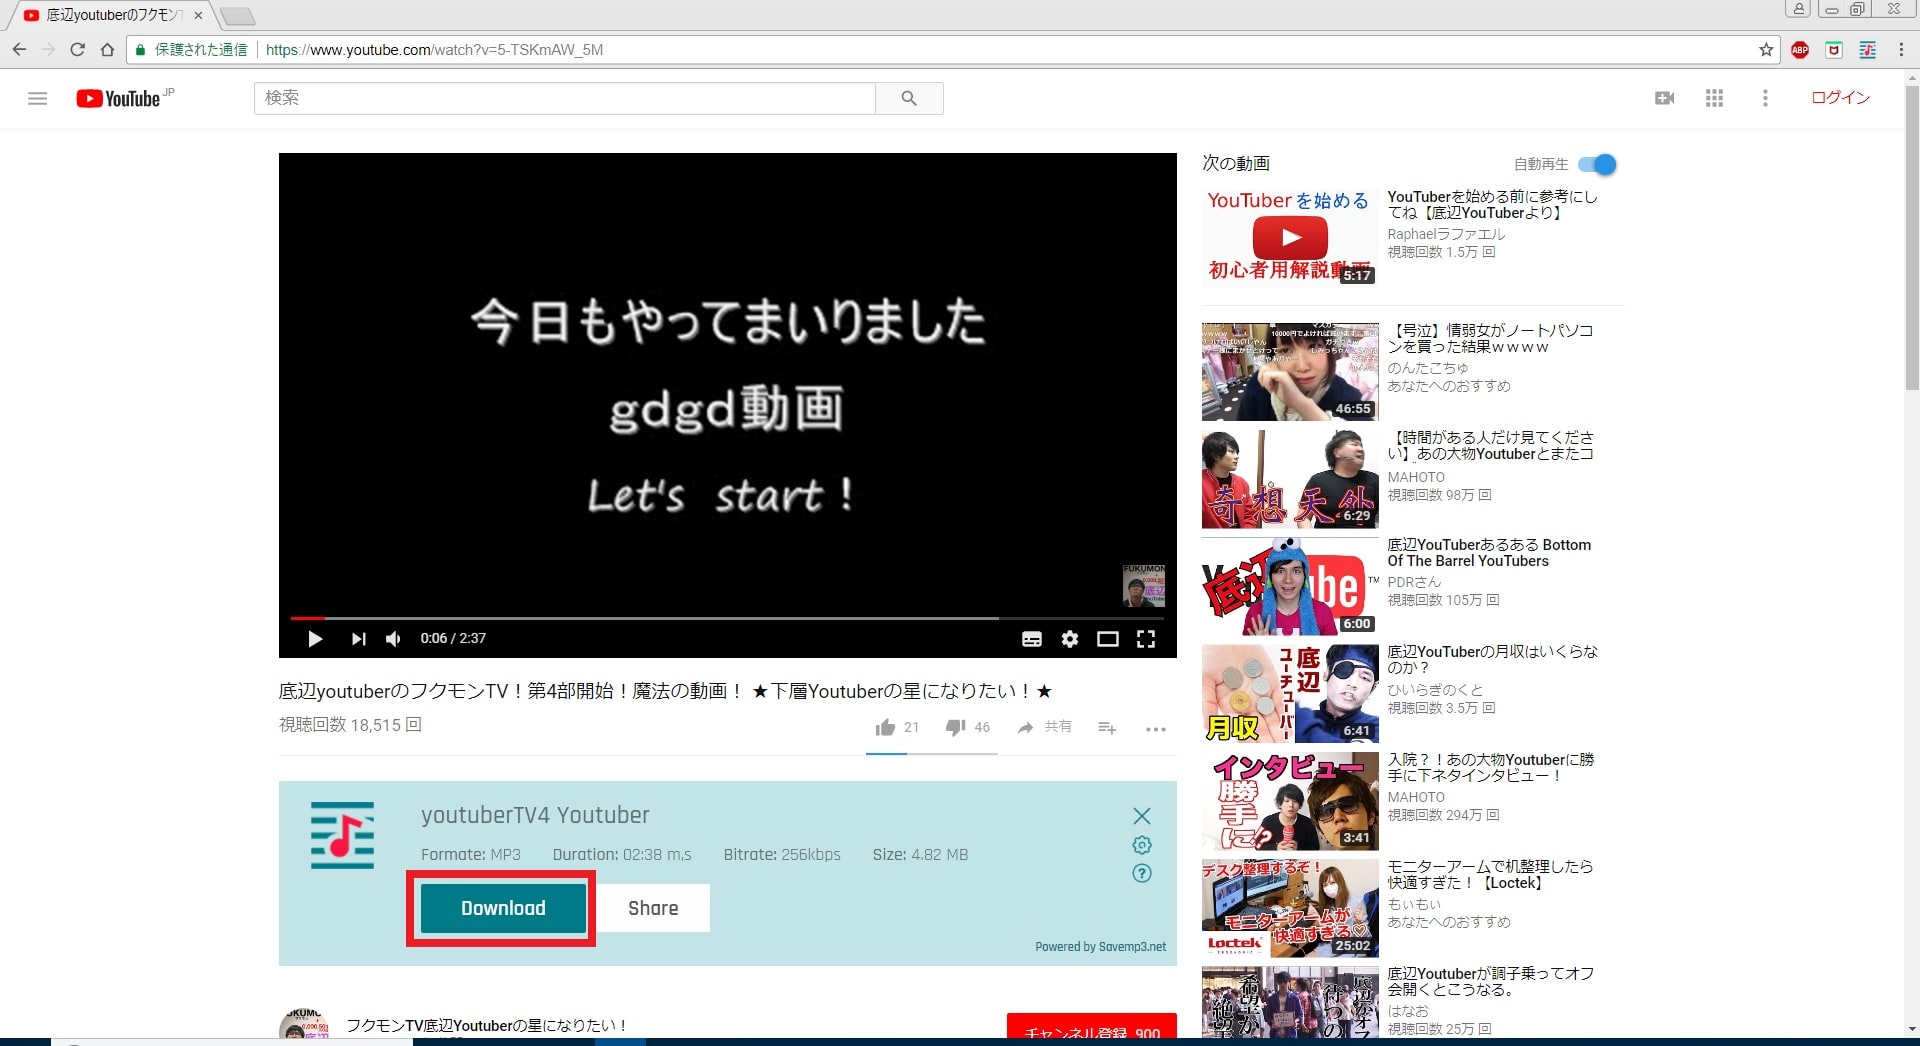Enter fullscreen mode
Viewport: 1920px width, 1046px height.
pos(1146,639)
